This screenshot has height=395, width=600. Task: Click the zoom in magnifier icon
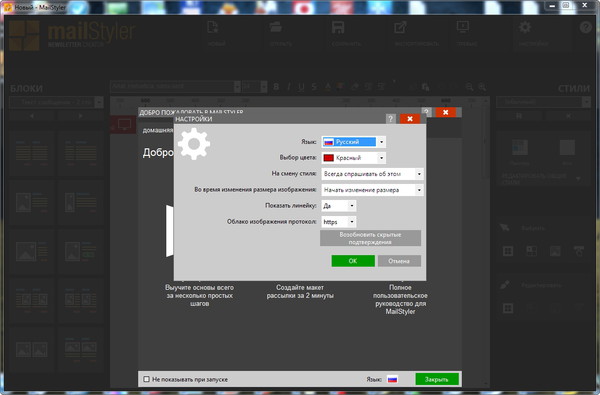point(482,87)
